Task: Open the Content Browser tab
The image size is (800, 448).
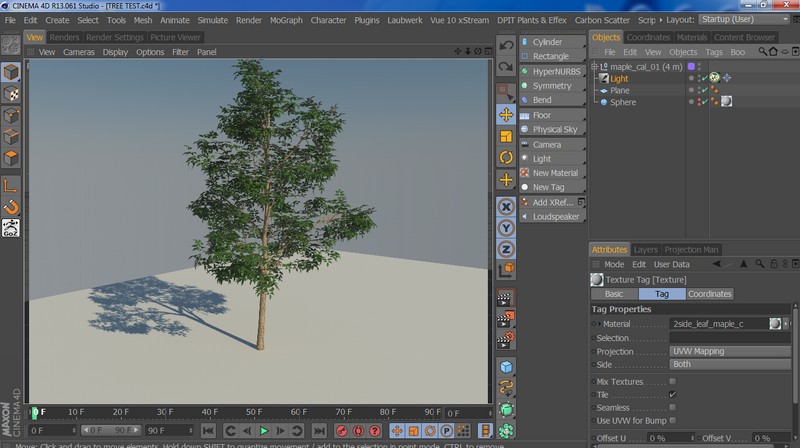Action: [x=744, y=37]
